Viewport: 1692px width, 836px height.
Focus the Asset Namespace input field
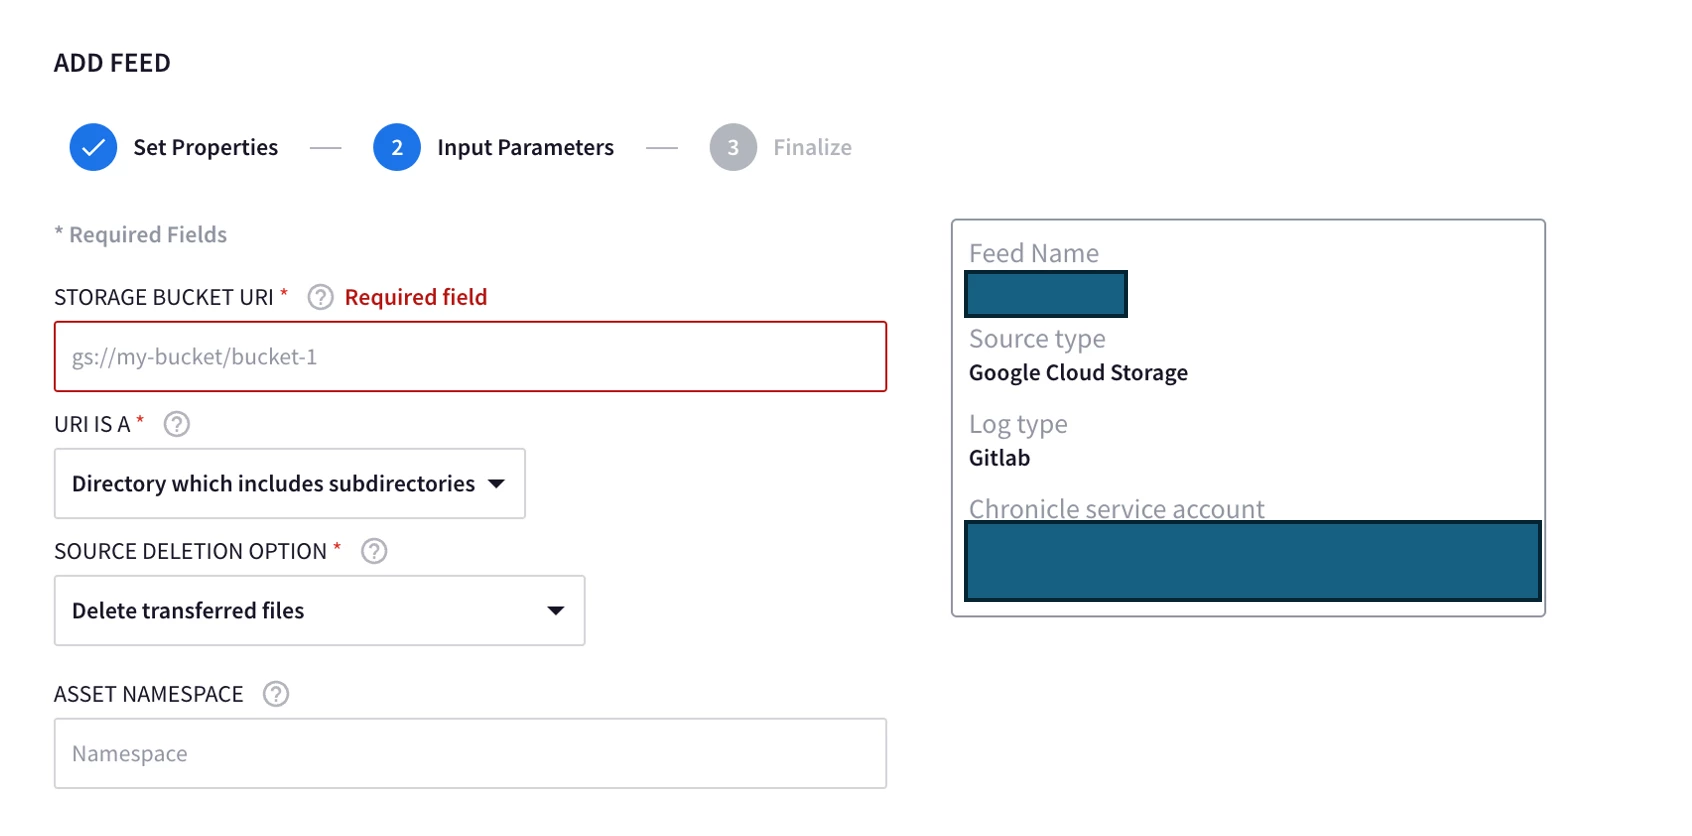[x=470, y=753]
